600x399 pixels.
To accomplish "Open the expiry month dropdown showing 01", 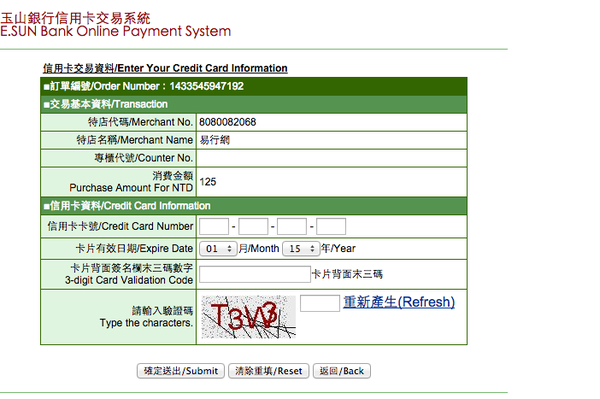I will pyautogui.click(x=218, y=249).
